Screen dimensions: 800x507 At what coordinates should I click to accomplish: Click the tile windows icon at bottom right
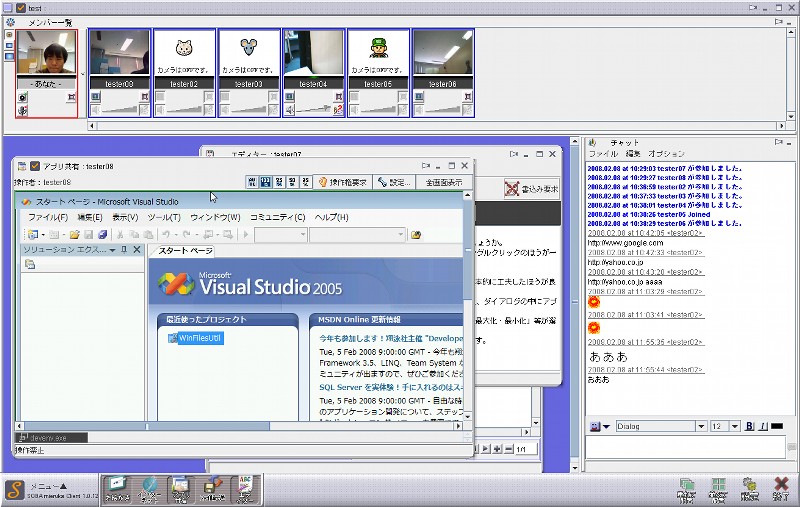[718, 490]
